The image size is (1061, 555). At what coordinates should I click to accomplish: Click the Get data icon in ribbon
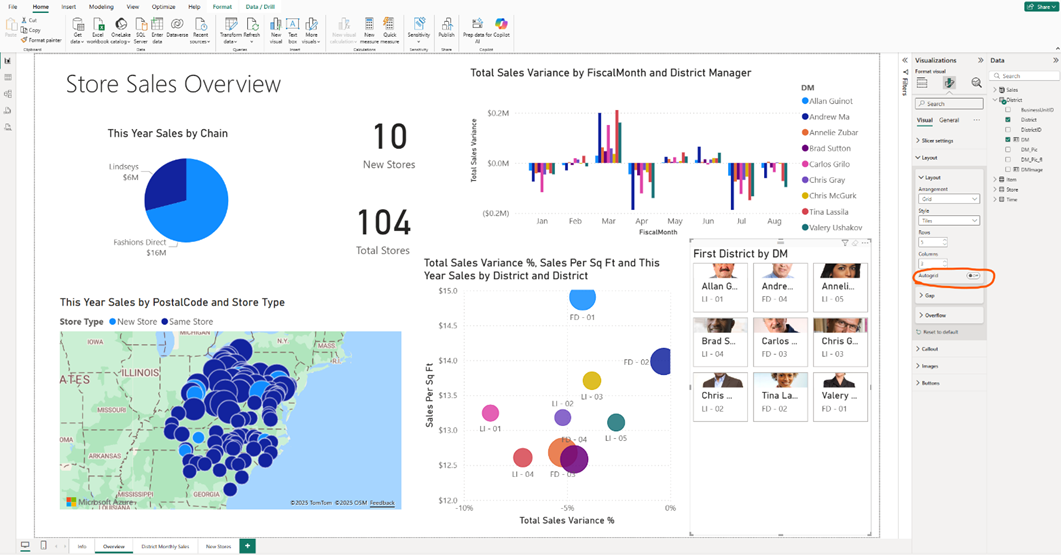(x=77, y=24)
